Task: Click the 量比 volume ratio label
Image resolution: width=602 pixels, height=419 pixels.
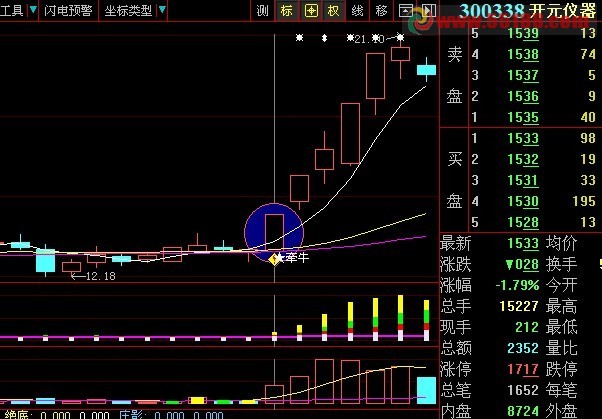Action: coord(561,348)
